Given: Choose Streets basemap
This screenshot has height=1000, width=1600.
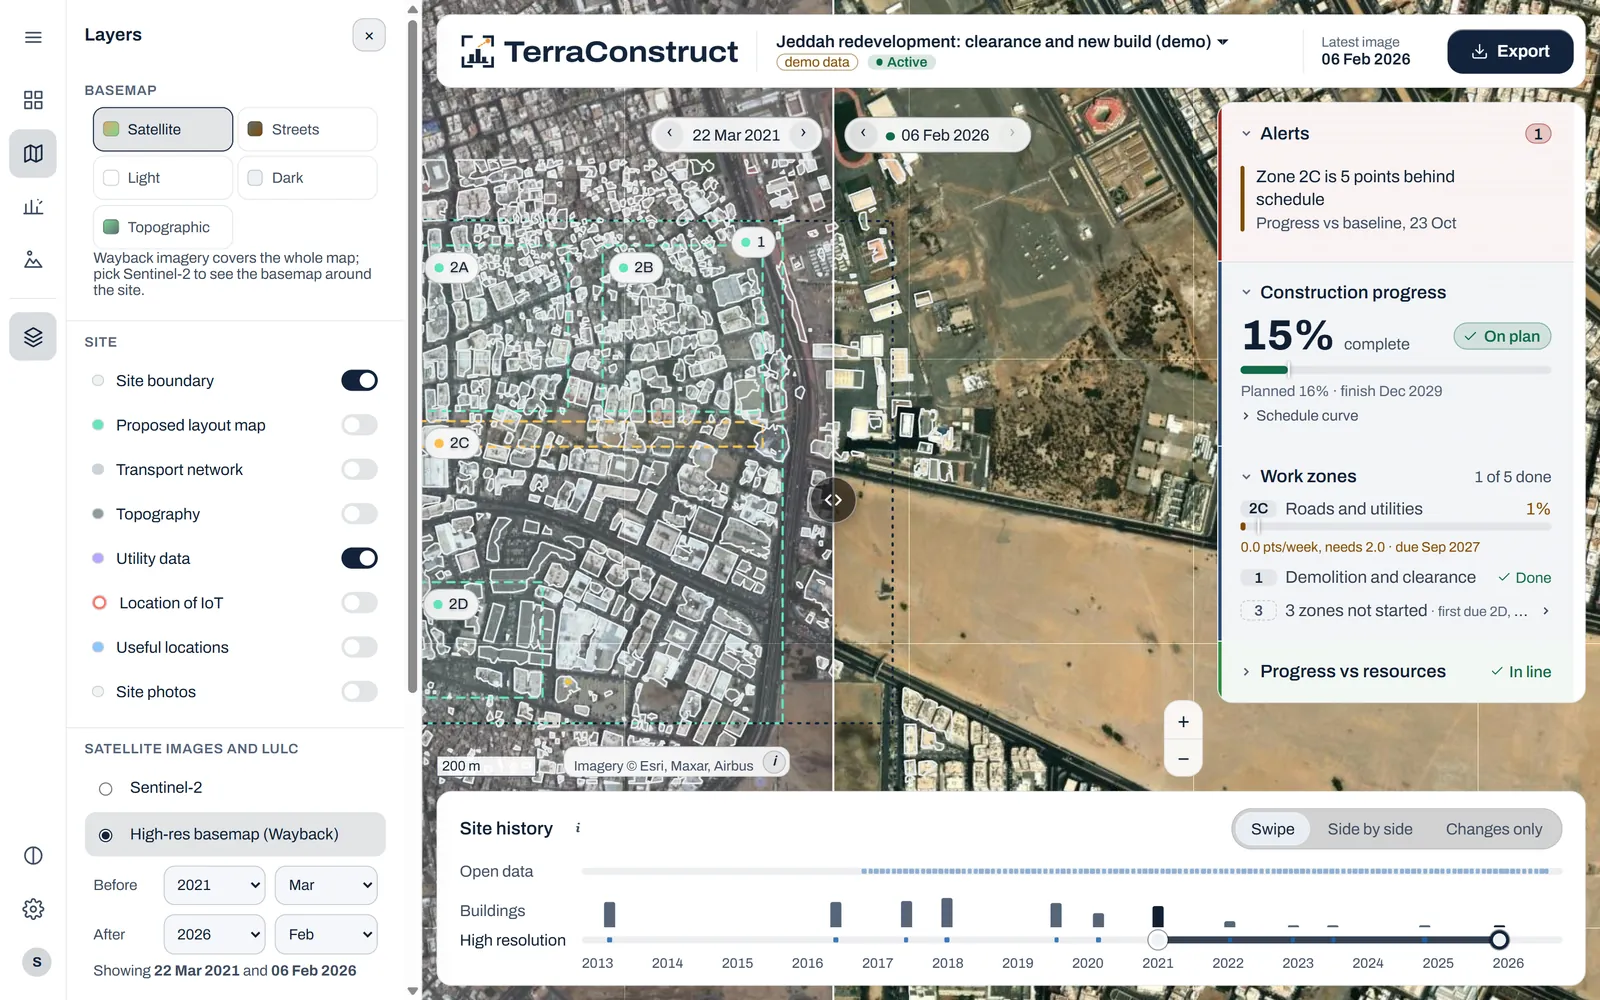Looking at the screenshot, I should 307,129.
